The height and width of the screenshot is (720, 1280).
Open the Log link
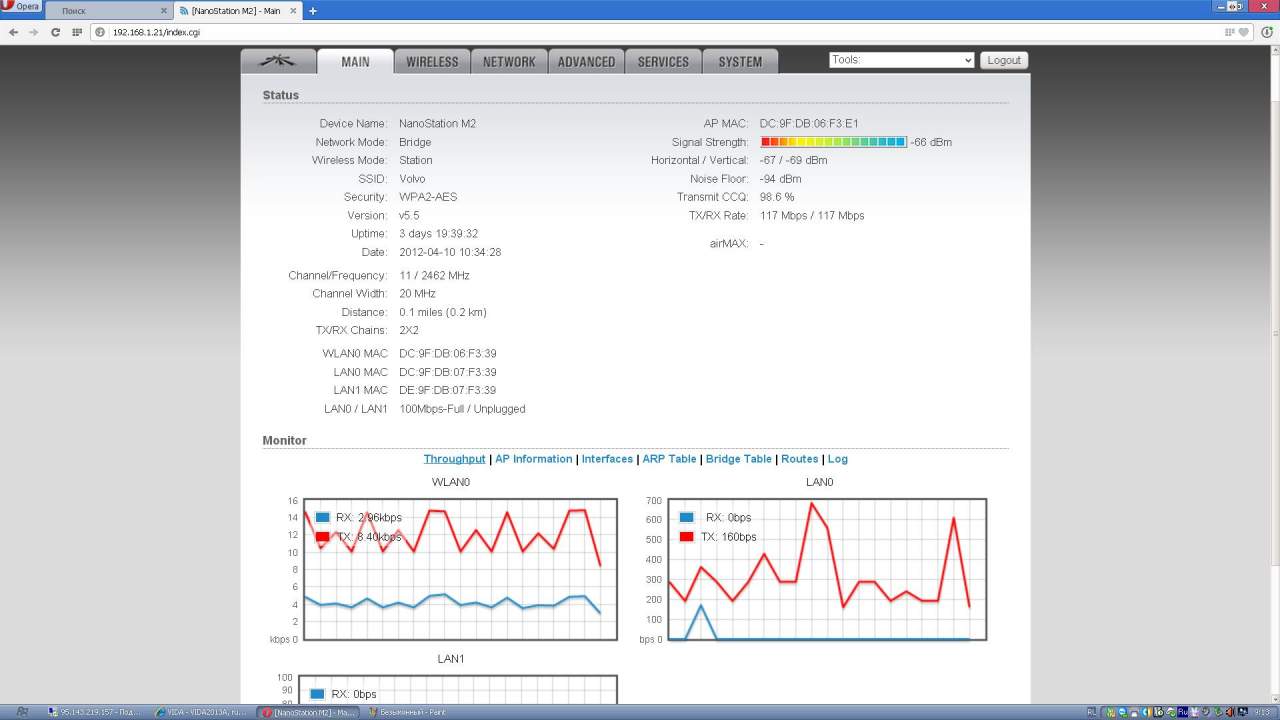point(838,459)
